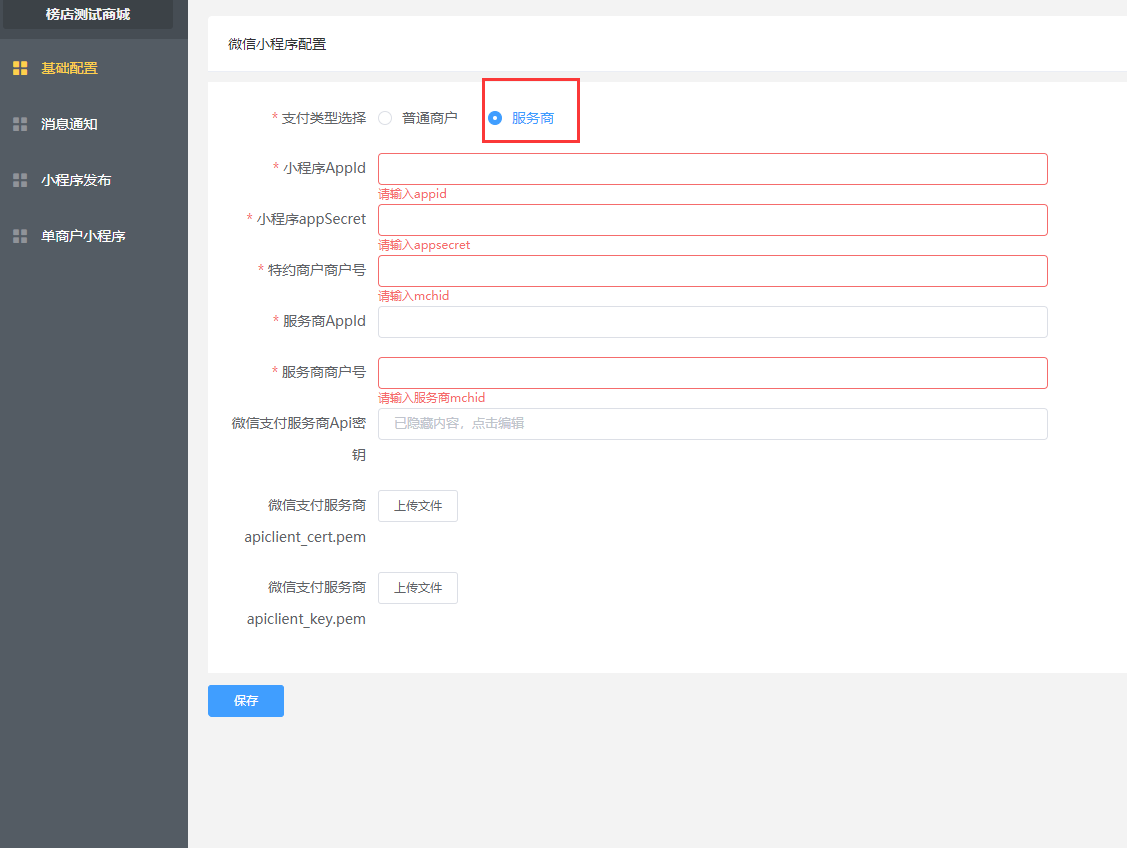The width and height of the screenshot is (1127, 848).
Task: Focus the 小程序AppId input field
Action: pyautogui.click(x=712, y=169)
